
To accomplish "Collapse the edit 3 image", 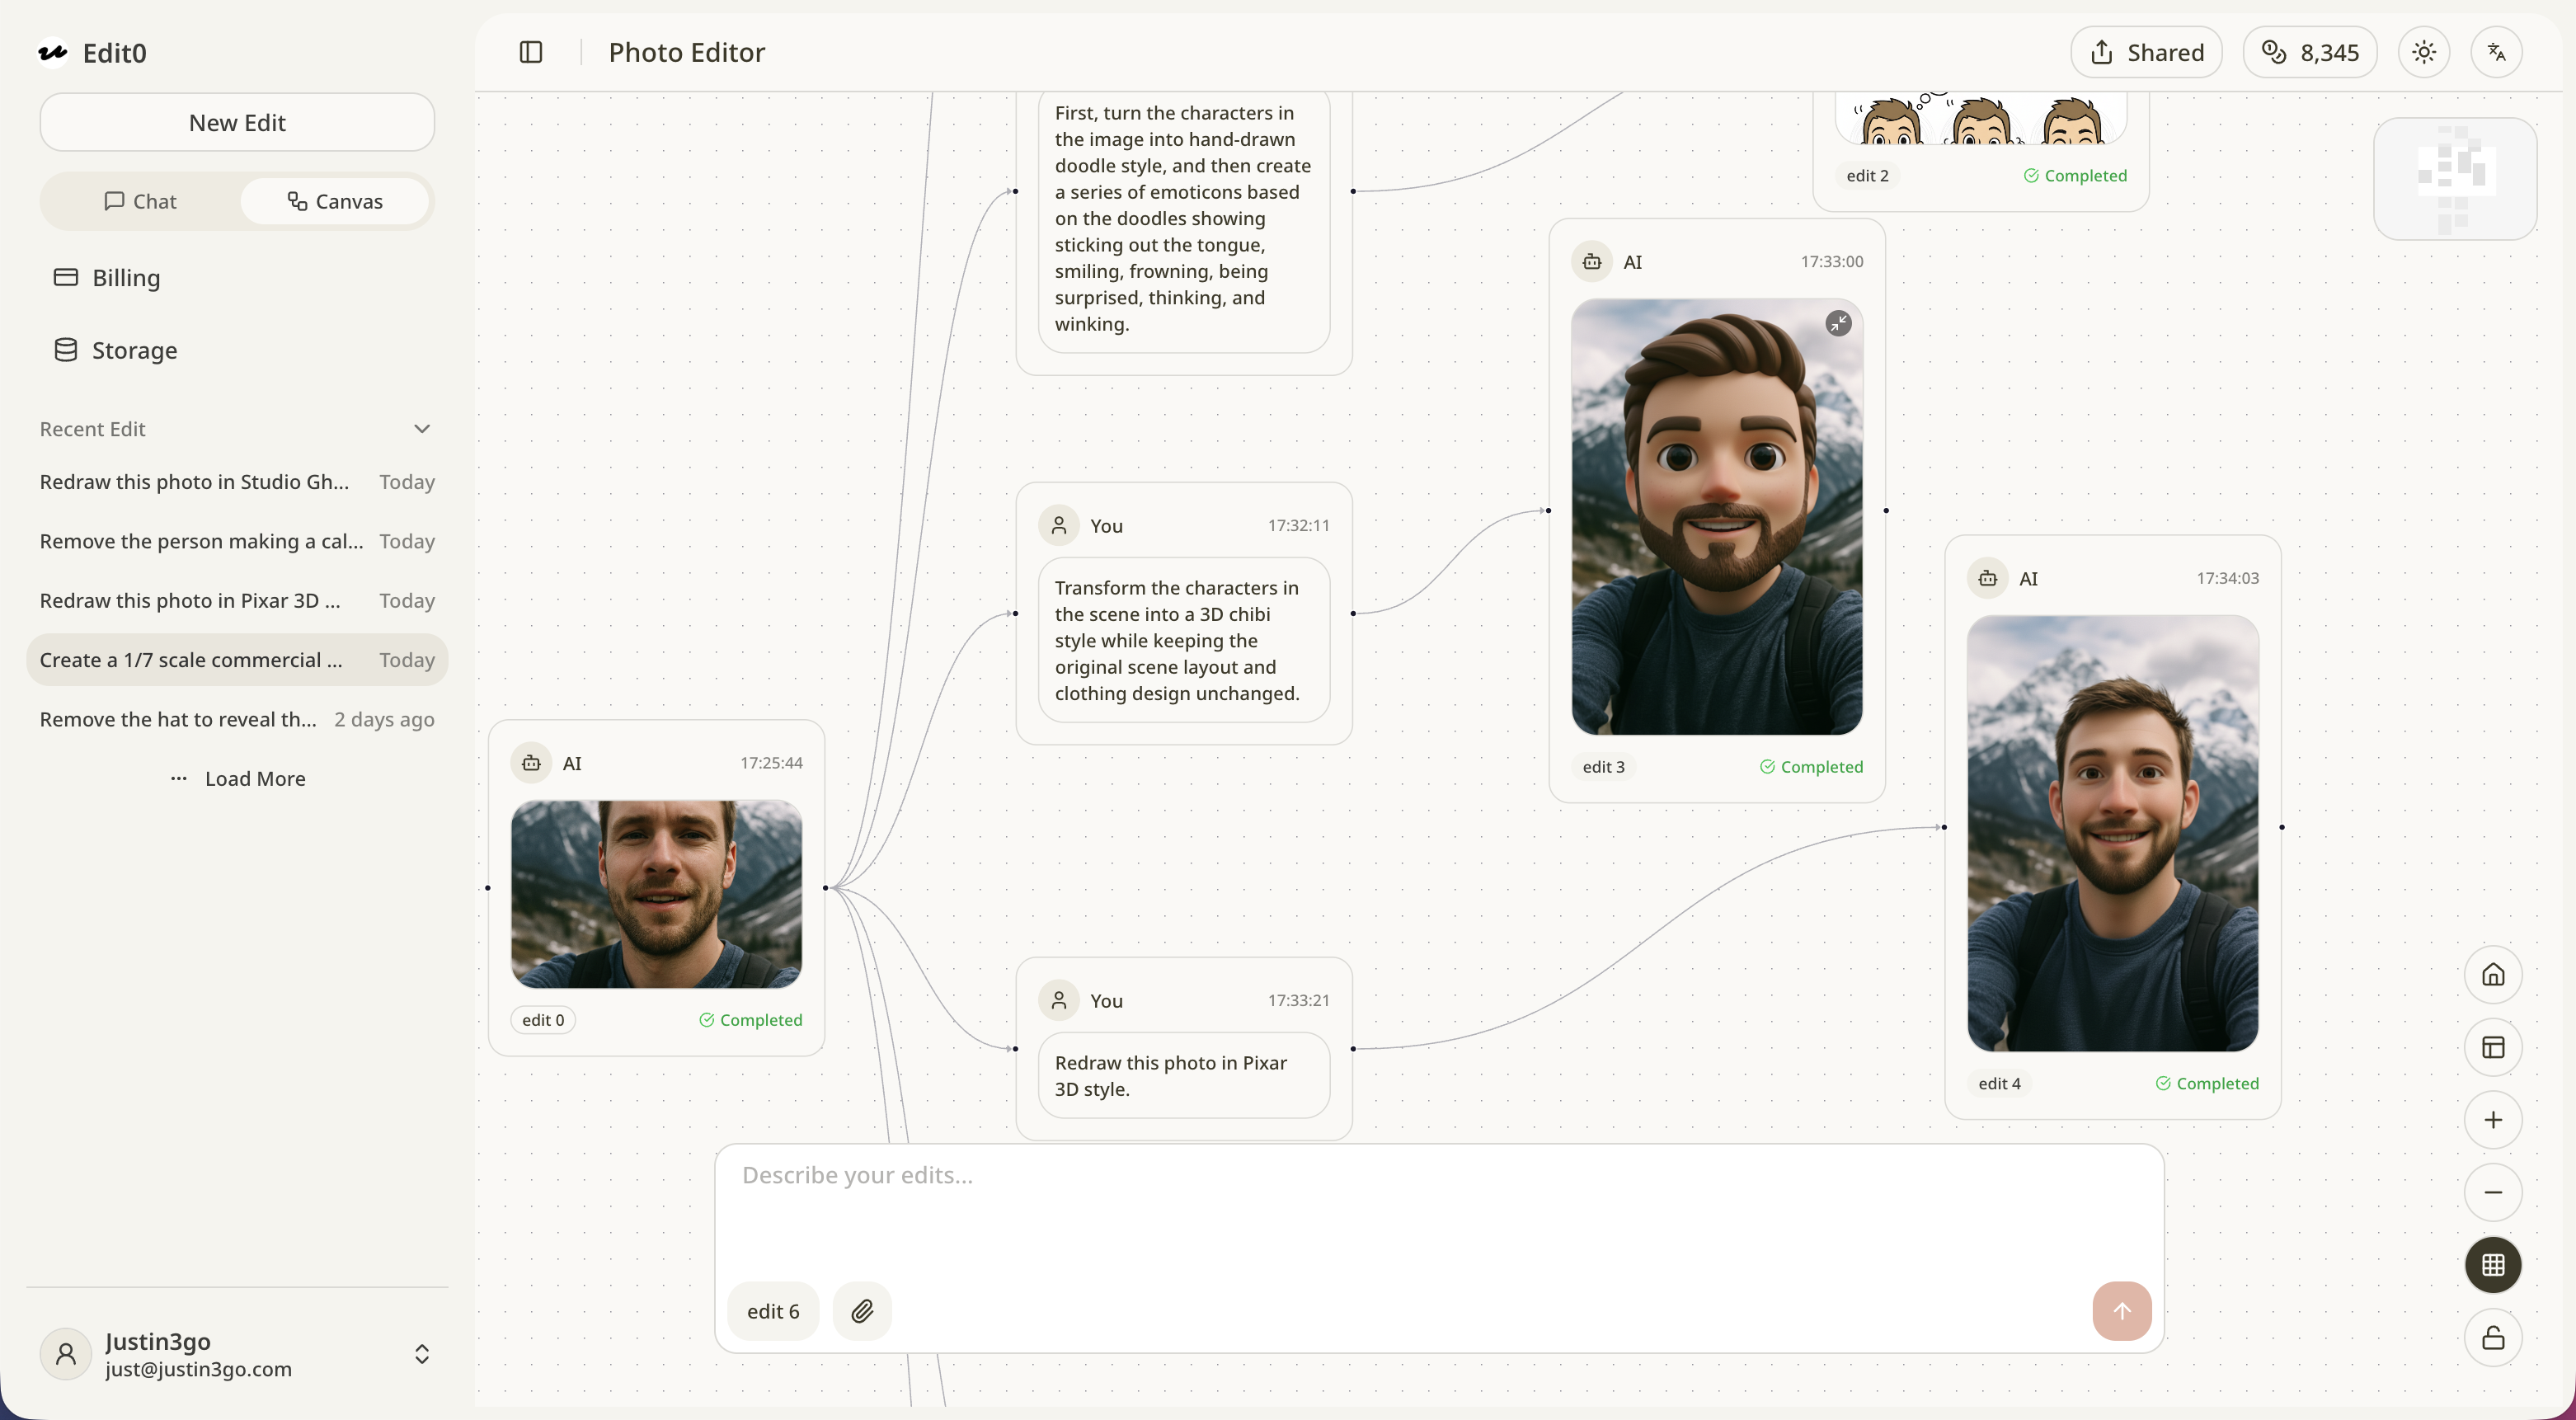I will [1838, 323].
